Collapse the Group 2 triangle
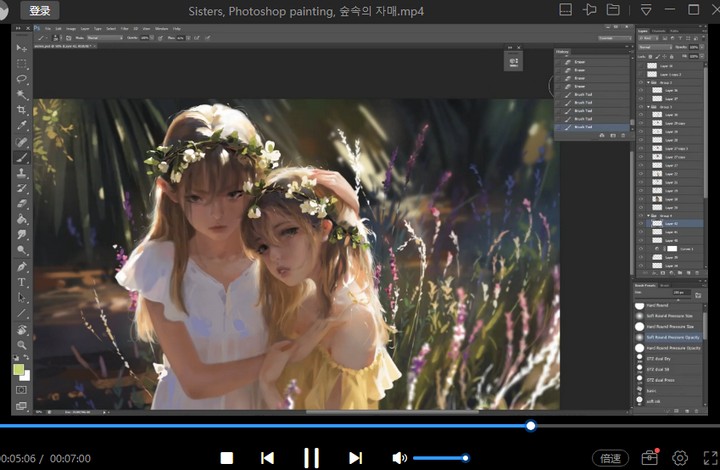 click(x=648, y=83)
